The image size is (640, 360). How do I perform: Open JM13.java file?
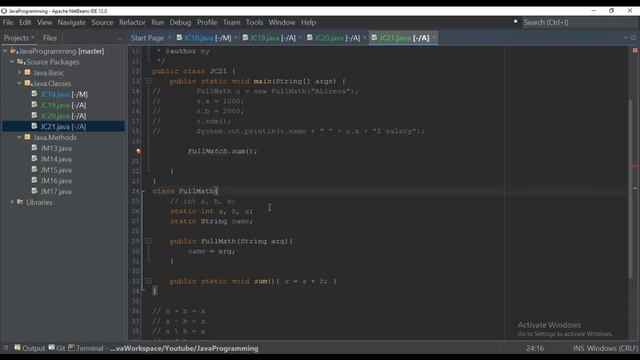56,149
